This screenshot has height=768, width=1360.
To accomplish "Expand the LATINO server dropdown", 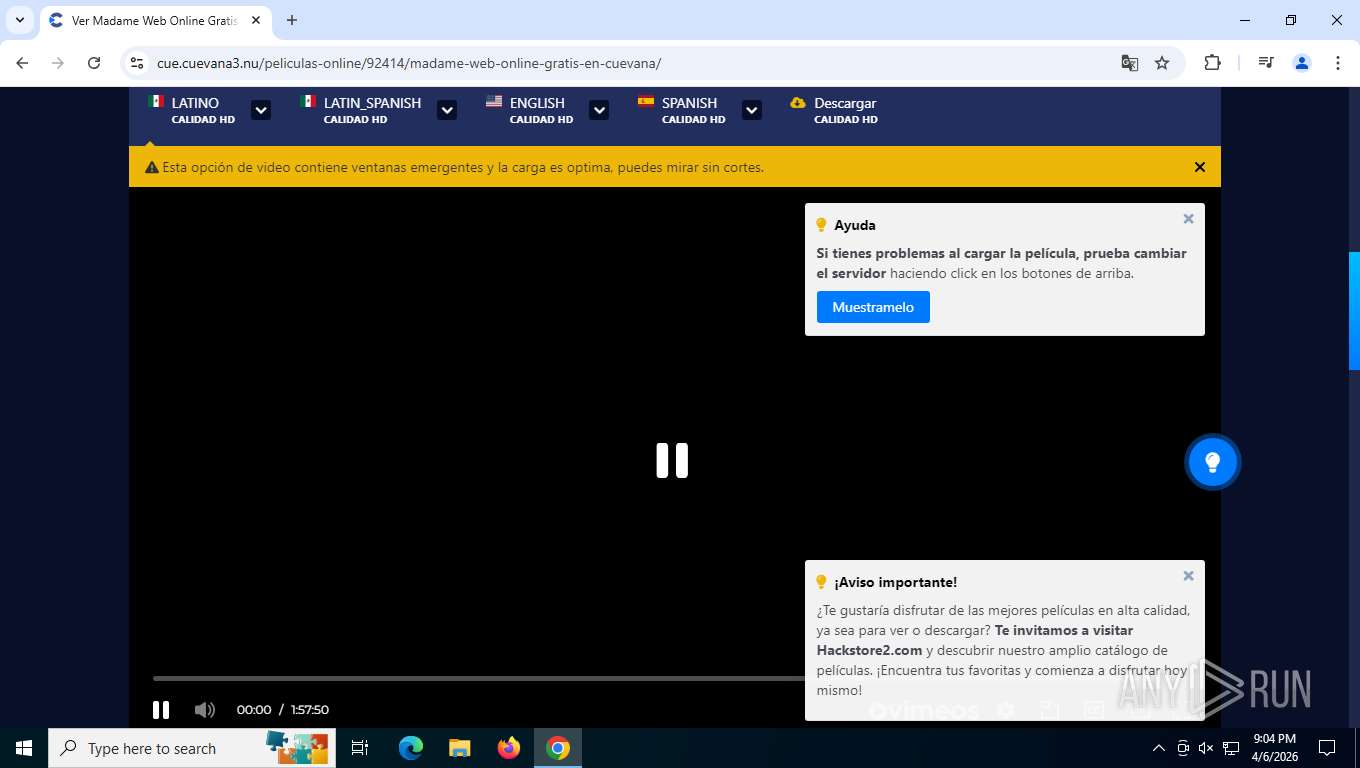I will point(261,110).
